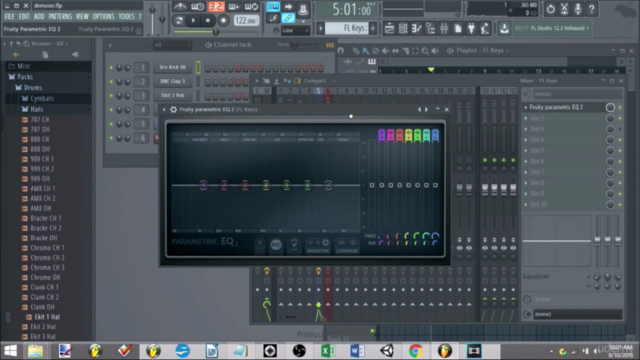This screenshot has width=640, height=360.
Task: Open the TOOLS menu
Action: click(126, 17)
